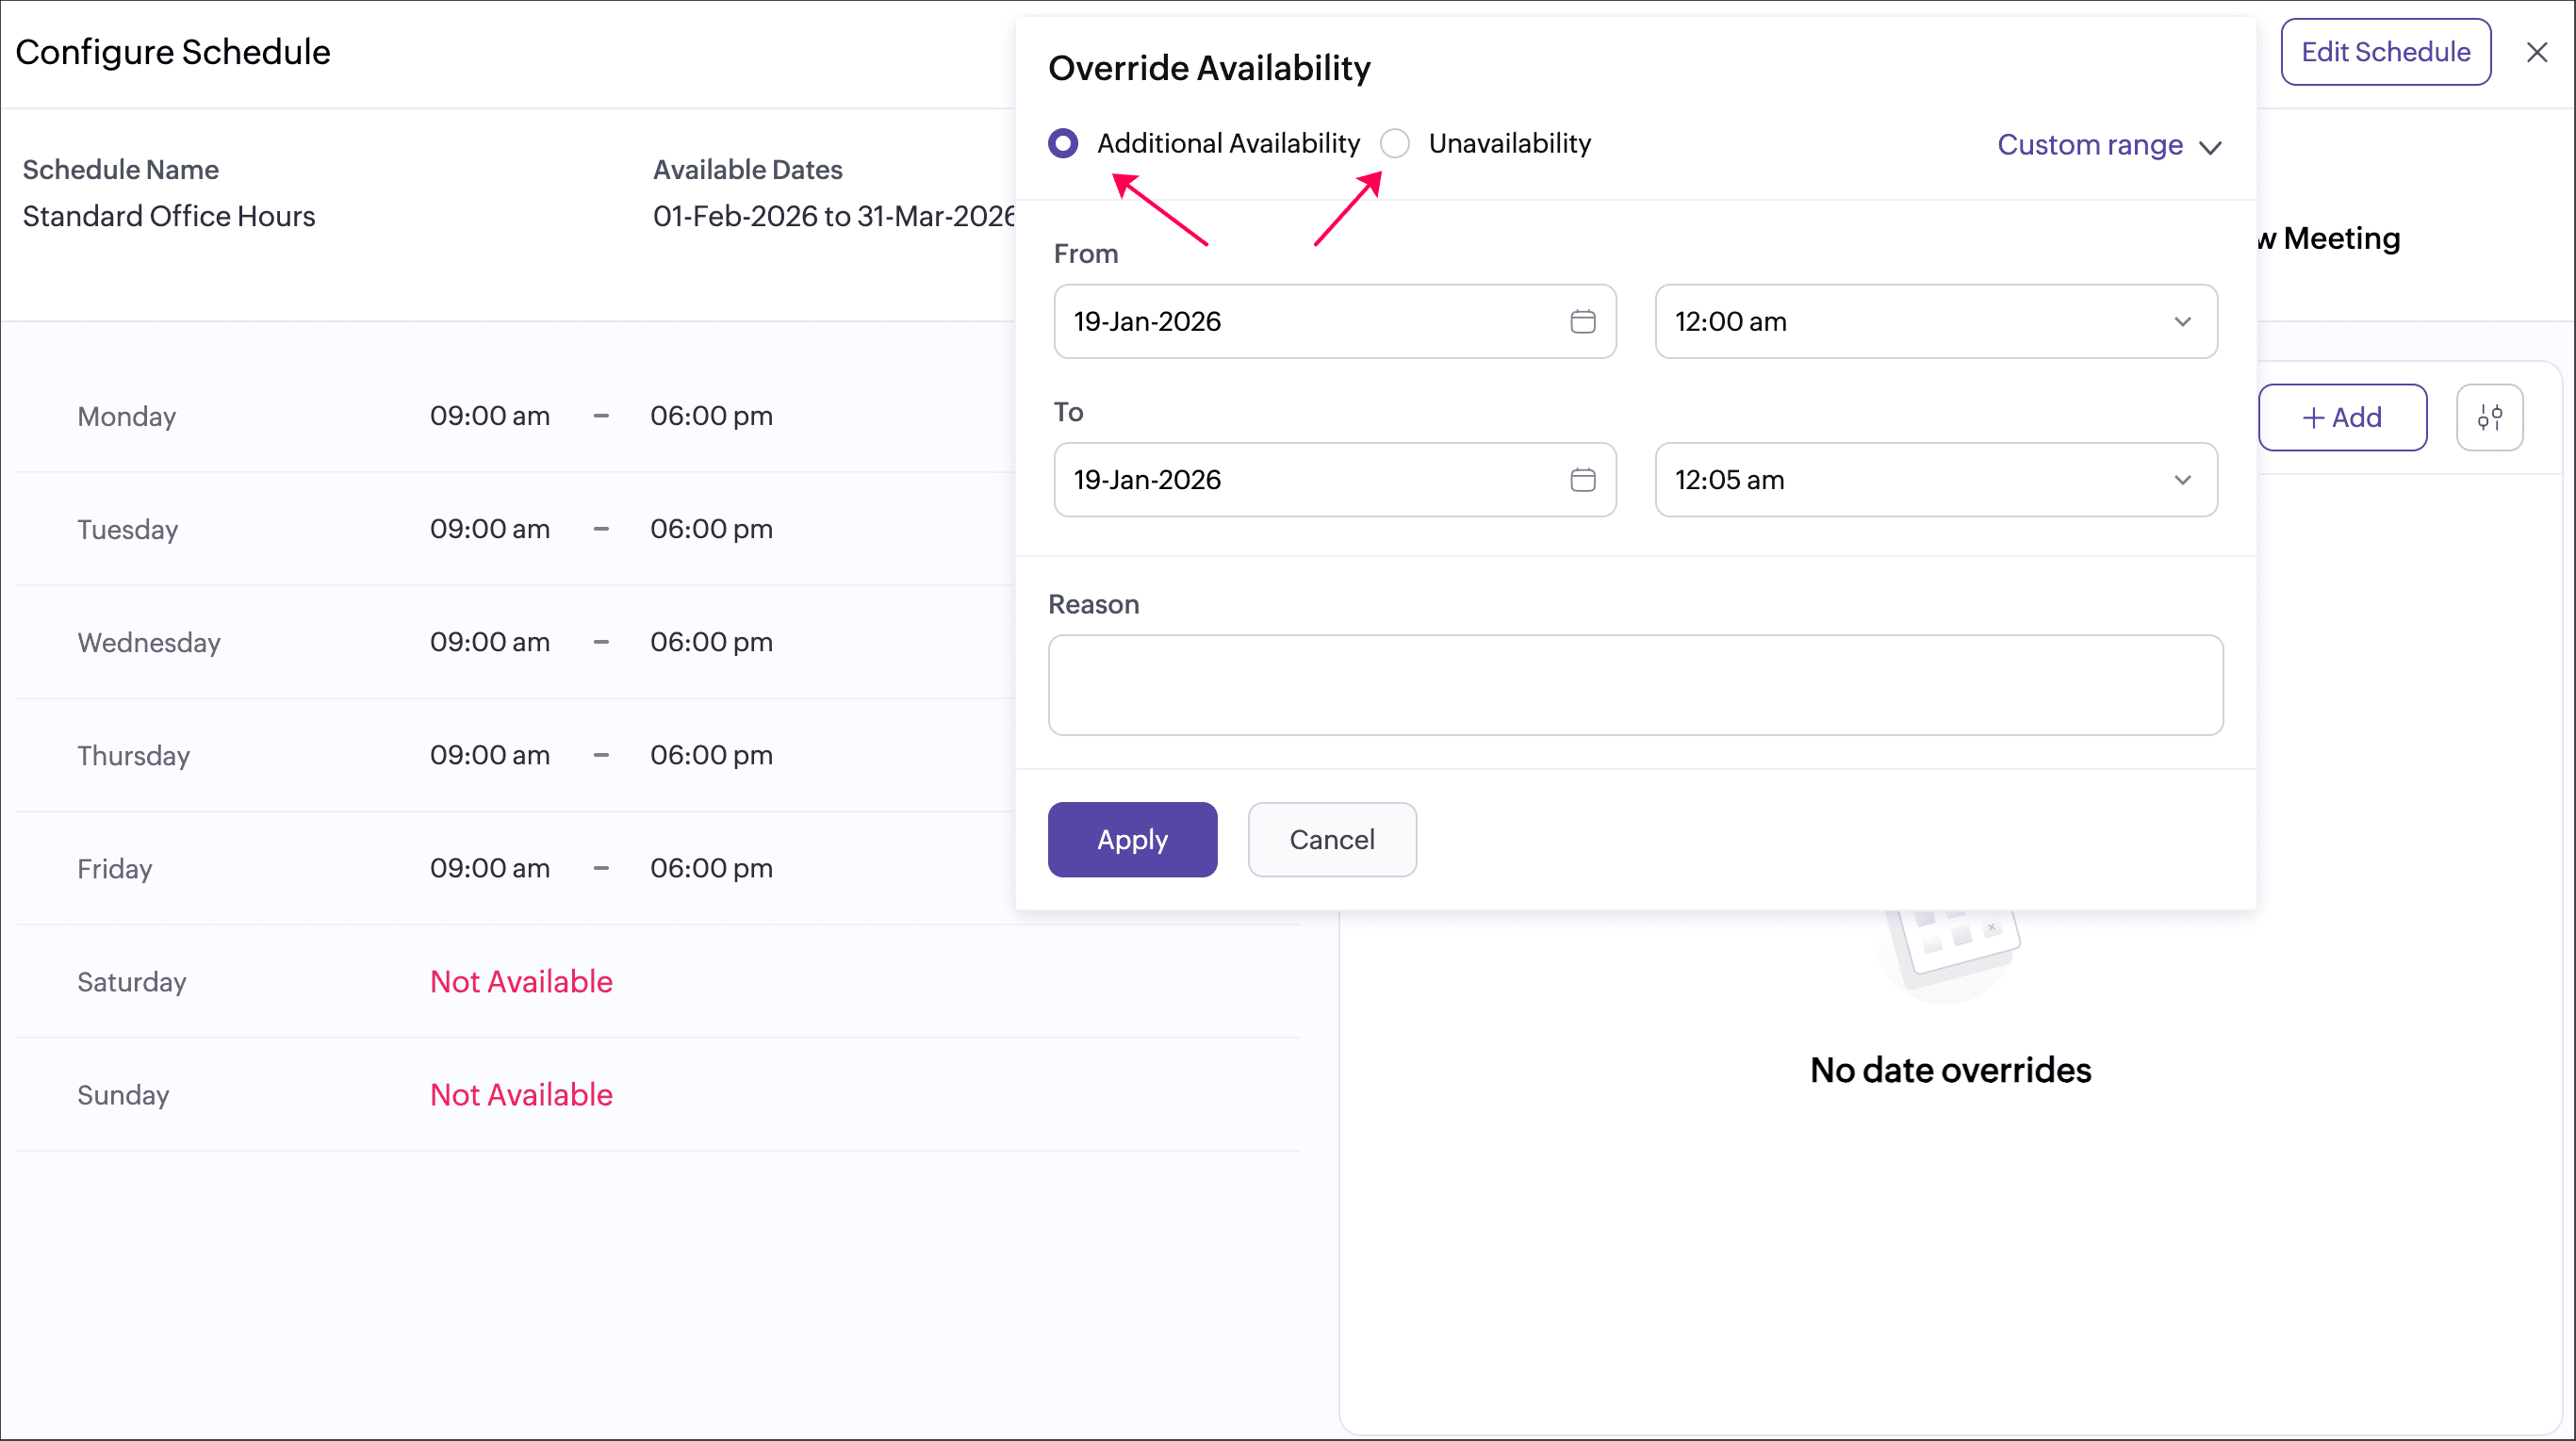2576x1441 pixels.
Task: Click the filter settings sliders icon
Action: [x=2489, y=417]
